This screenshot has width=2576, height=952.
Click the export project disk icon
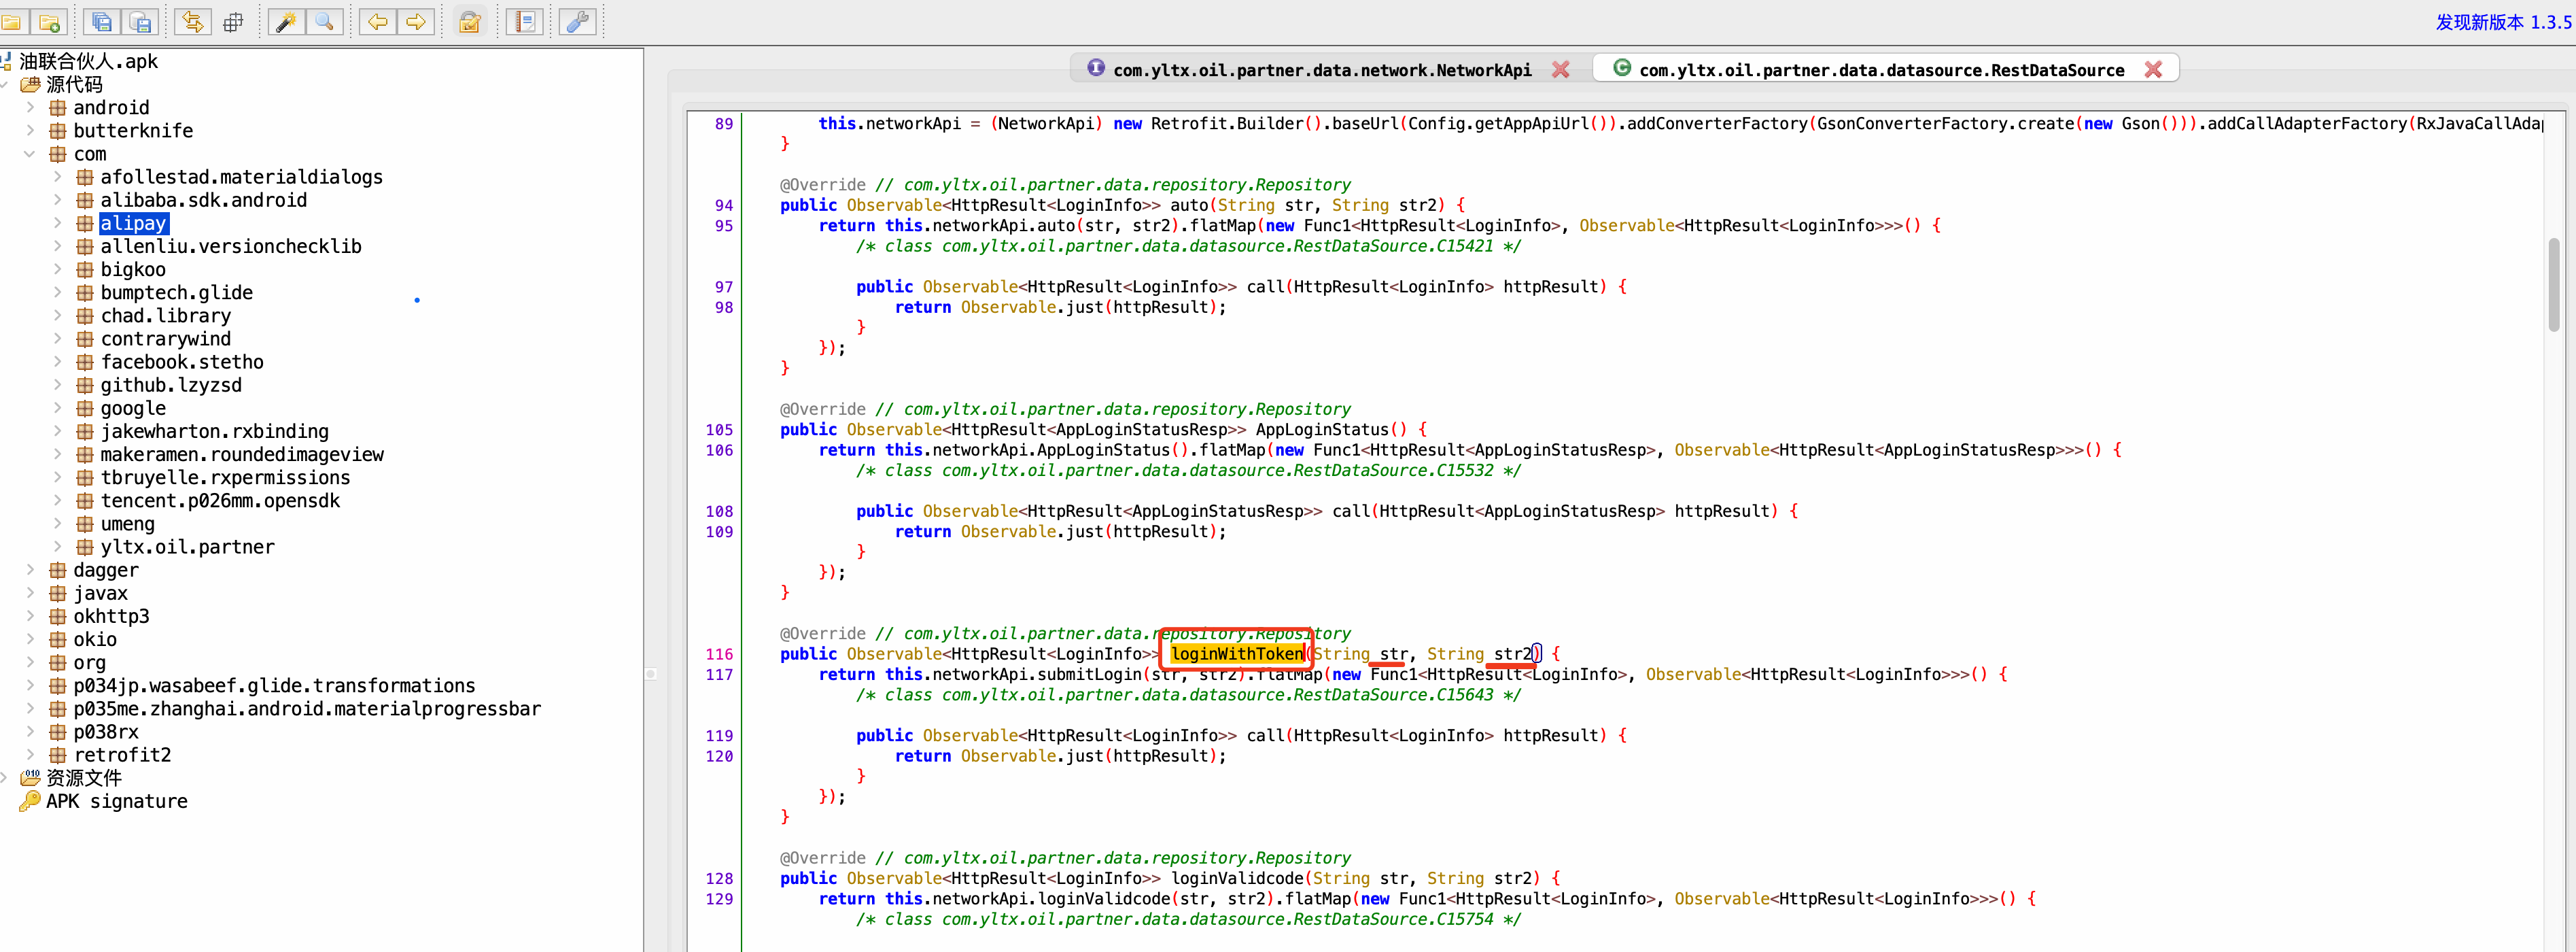[140, 22]
